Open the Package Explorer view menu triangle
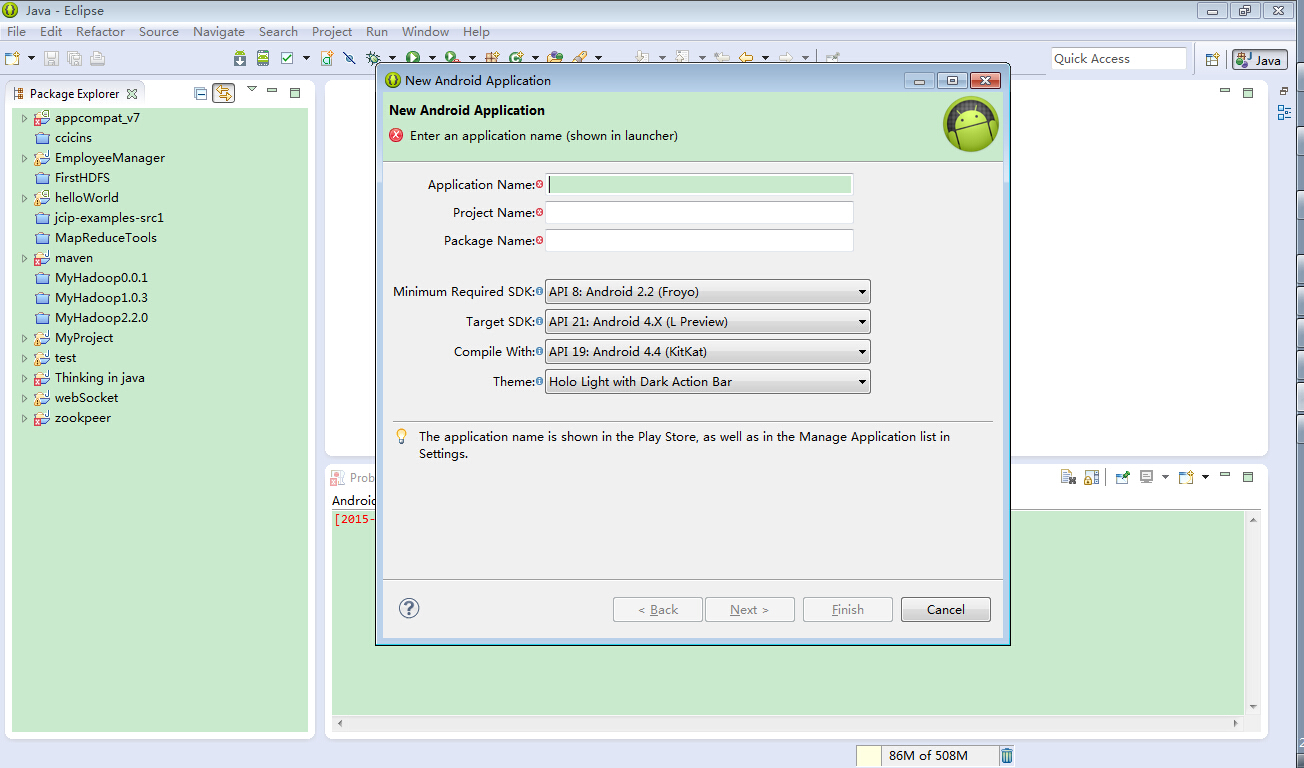This screenshot has height=768, width=1304. tap(252, 89)
